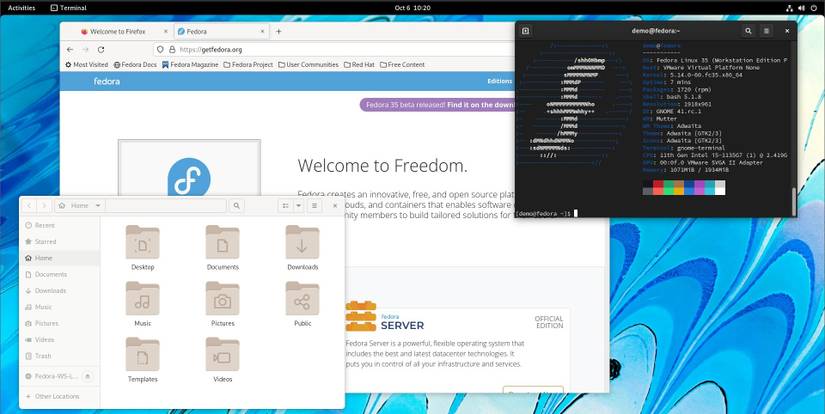Select the Fedora tab in Firefox
This screenshot has height=414, width=825.
(221, 32)
